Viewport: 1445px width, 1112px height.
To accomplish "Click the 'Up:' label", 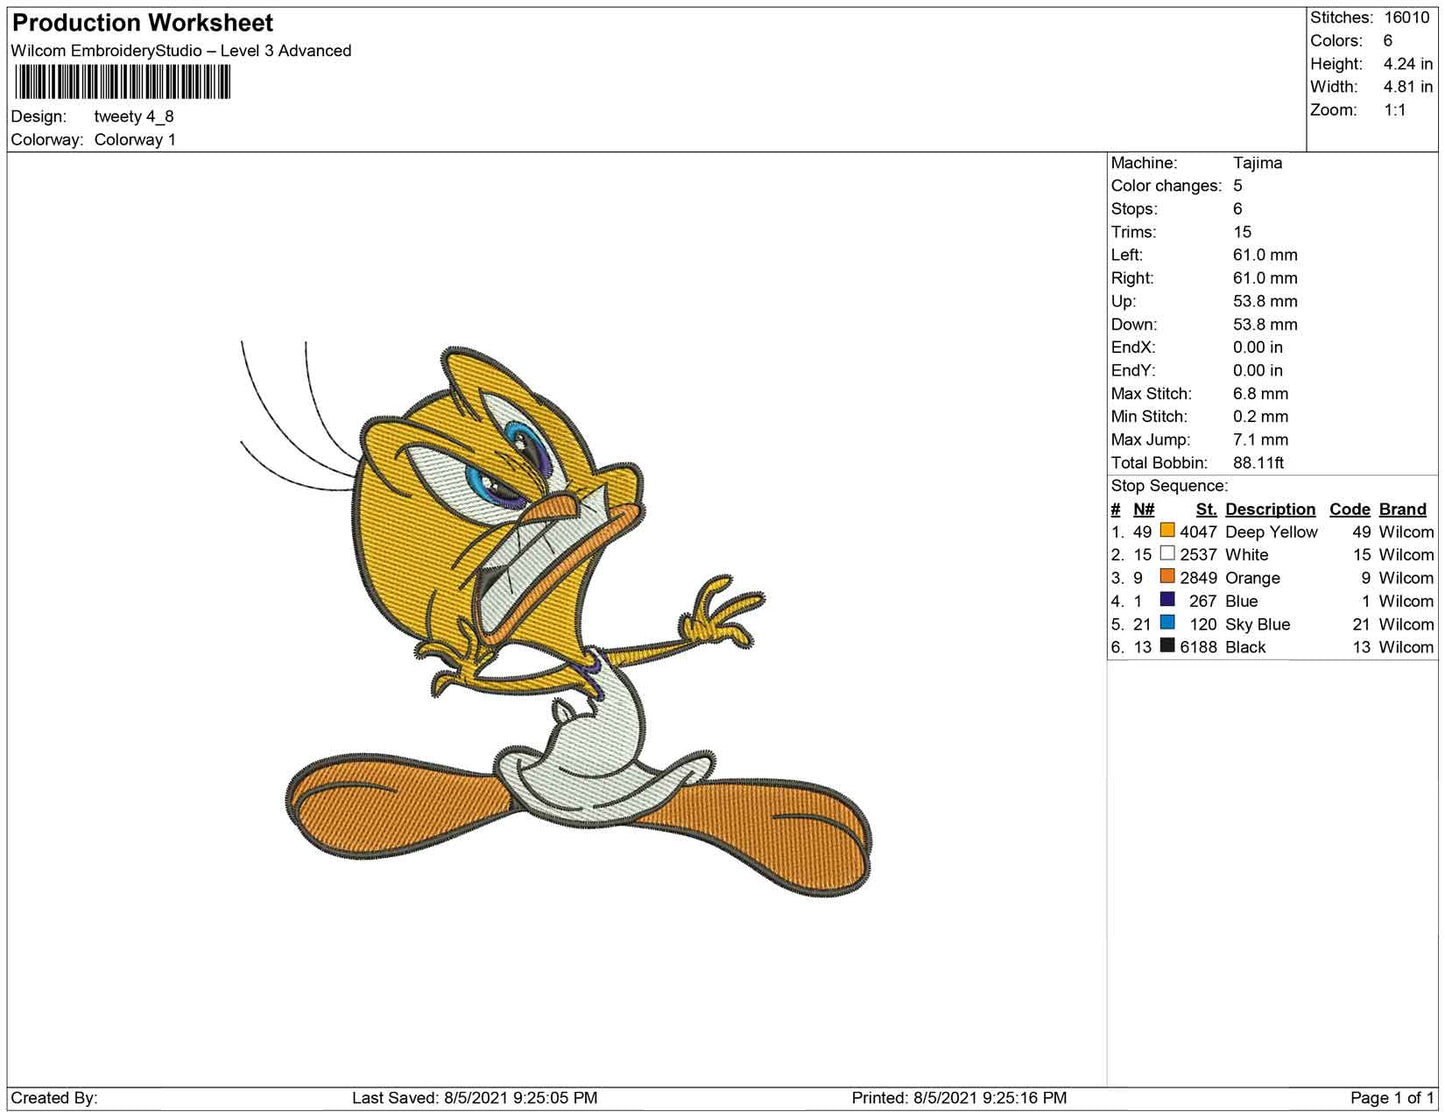I will pos(1124,301).
